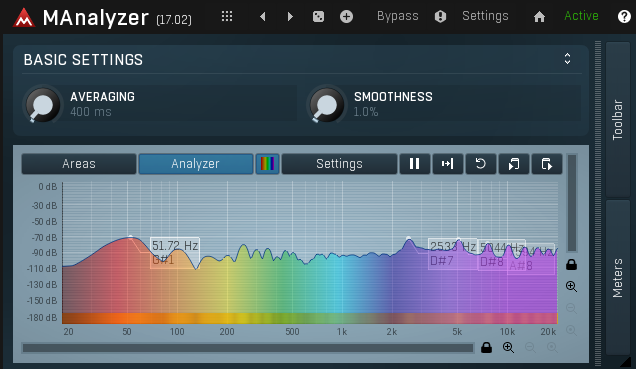Click the randomize dice icon
This screenshot has height=369, width=636.
click(x=318, y=17)
